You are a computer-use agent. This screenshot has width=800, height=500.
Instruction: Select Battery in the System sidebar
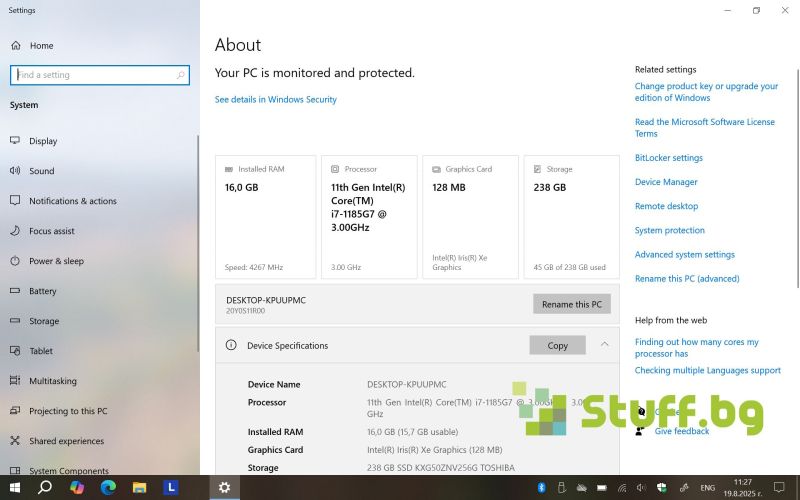[42, 291]
